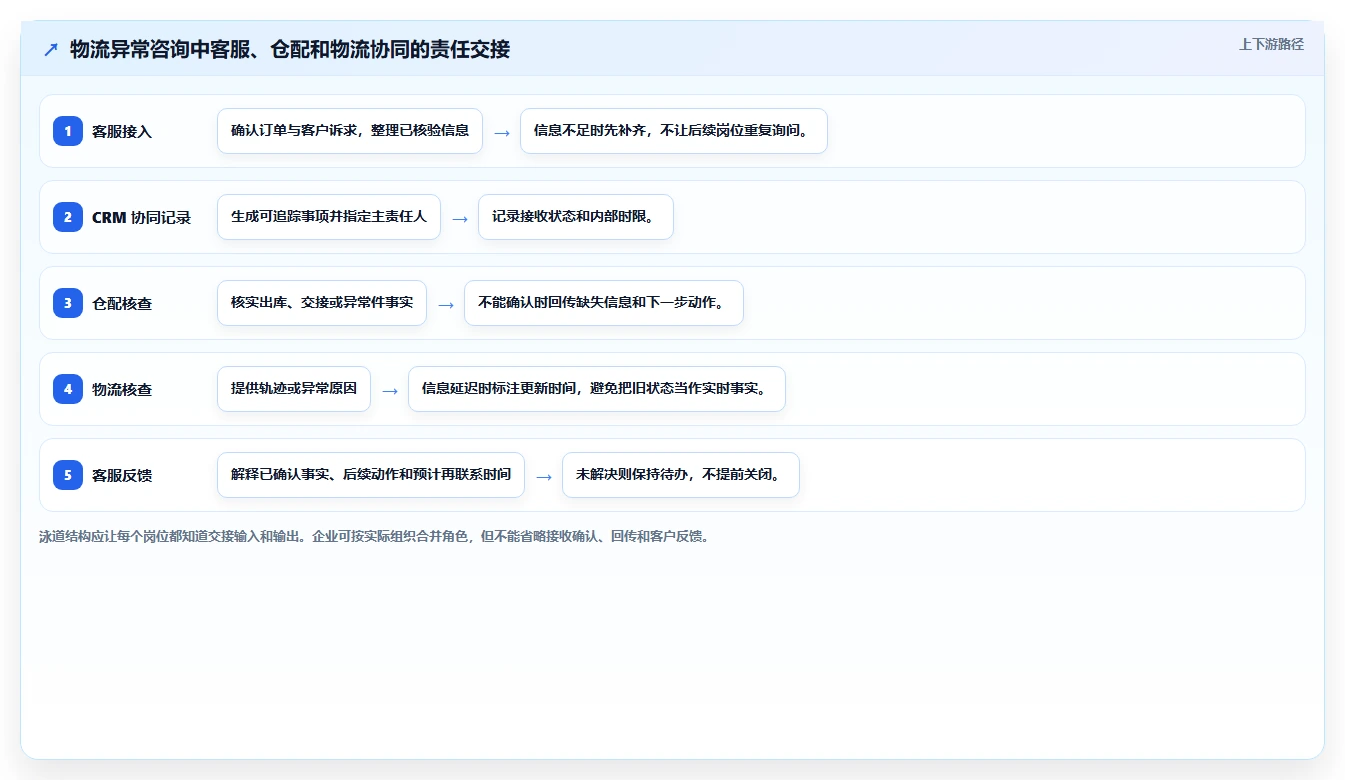
Task: Click step number 3 badge
Action: [x=68, y=302]
